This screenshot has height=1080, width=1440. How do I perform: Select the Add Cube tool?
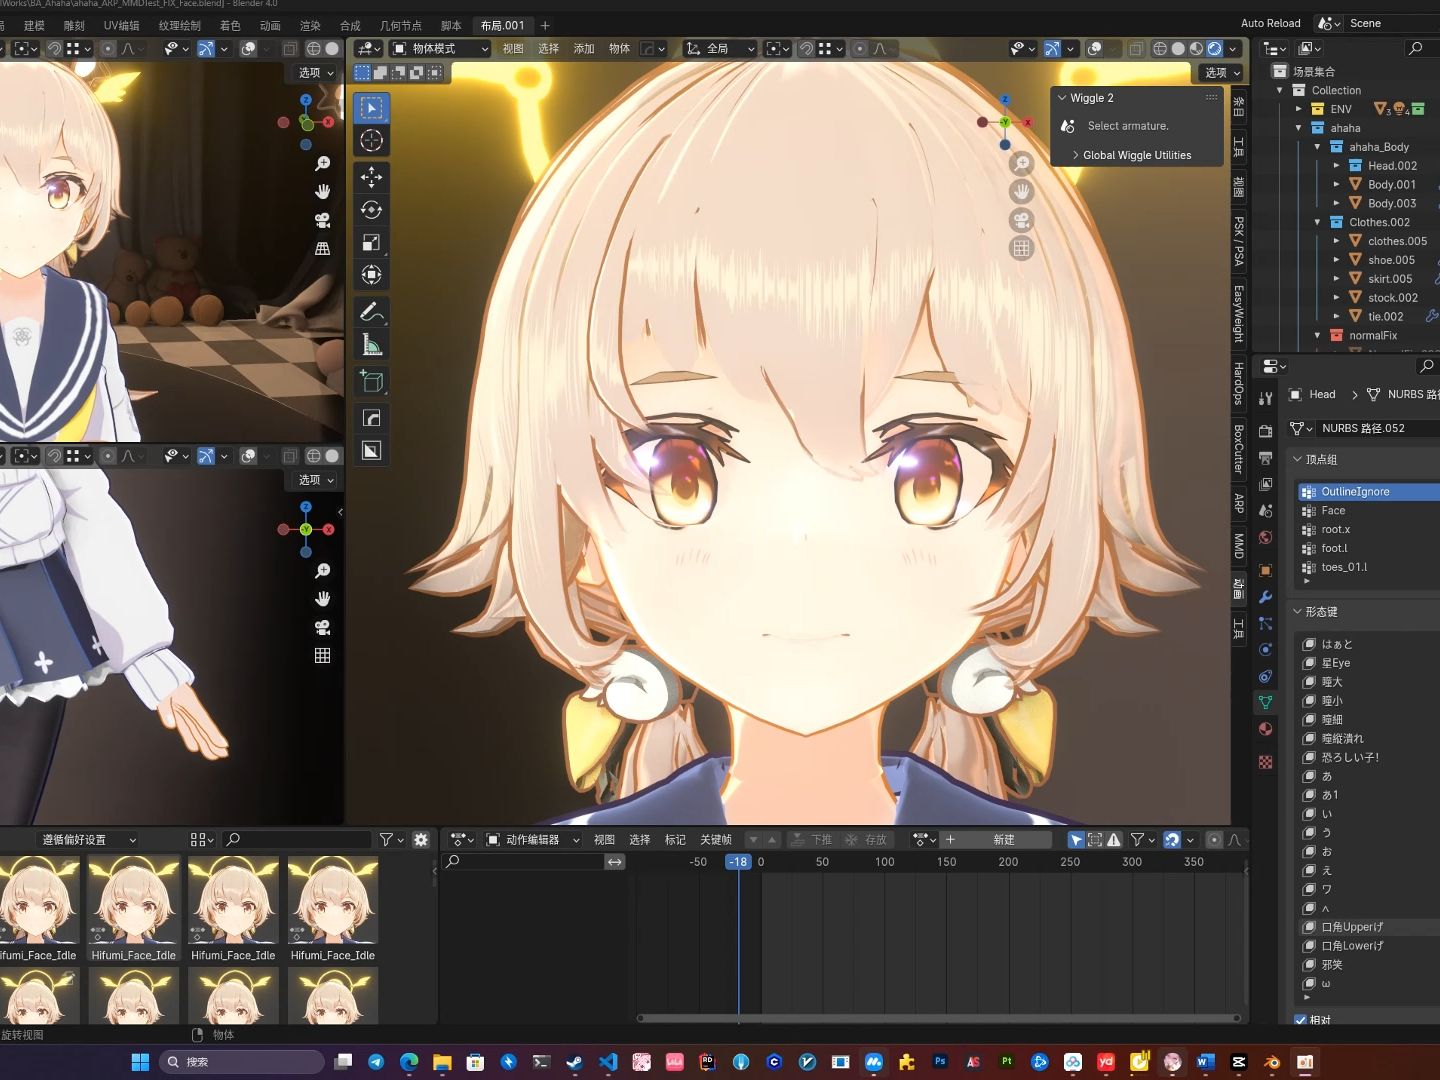pos(371,381)
